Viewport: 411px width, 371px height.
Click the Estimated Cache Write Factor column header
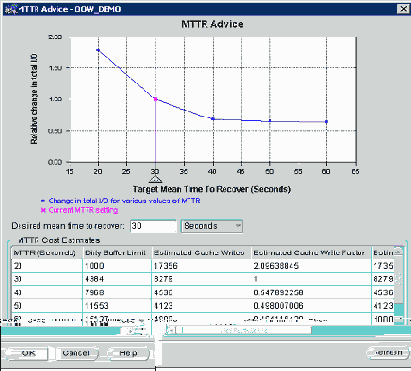(311, 253)
